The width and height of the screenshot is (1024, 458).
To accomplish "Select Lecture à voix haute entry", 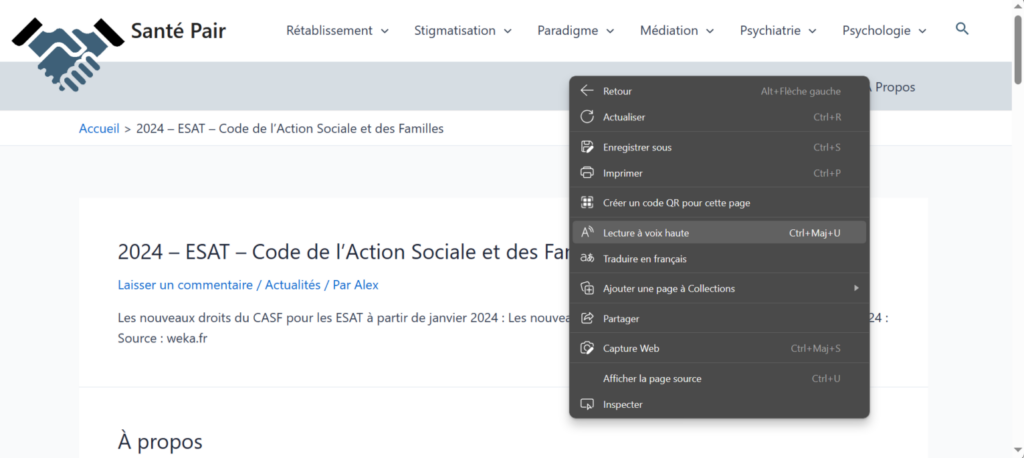I will (719, 232).
